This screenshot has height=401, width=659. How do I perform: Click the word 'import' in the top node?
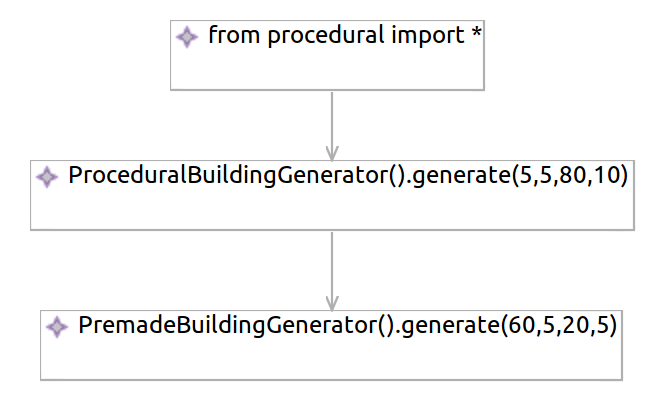tap(424, 38)
